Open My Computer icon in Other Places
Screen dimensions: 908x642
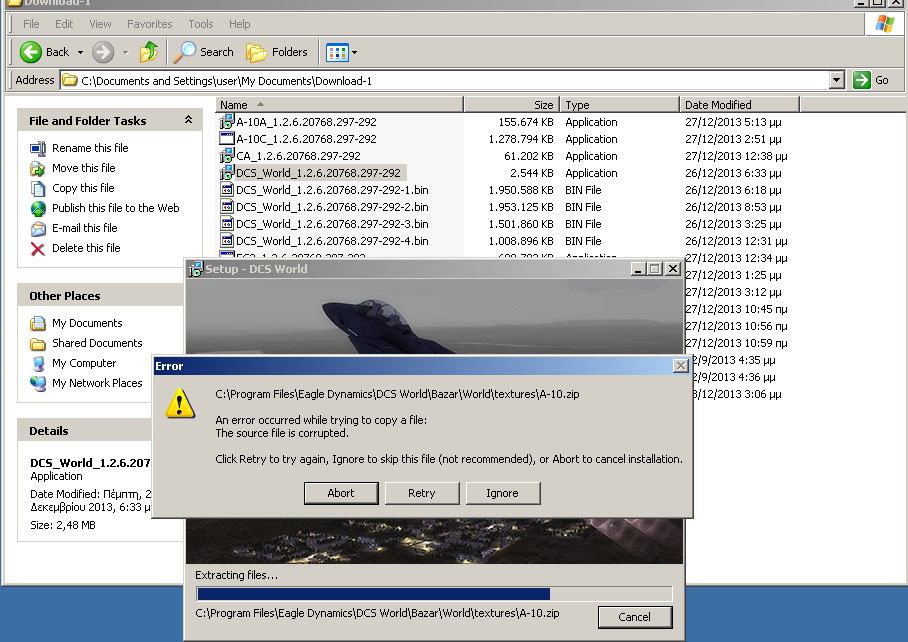[x=38, y=364]
